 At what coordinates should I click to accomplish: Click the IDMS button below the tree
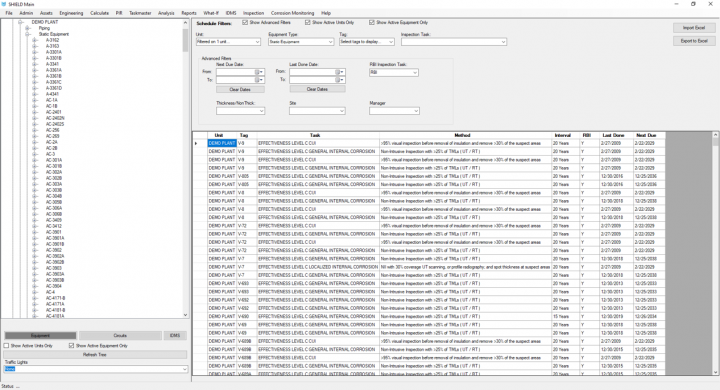175,336
